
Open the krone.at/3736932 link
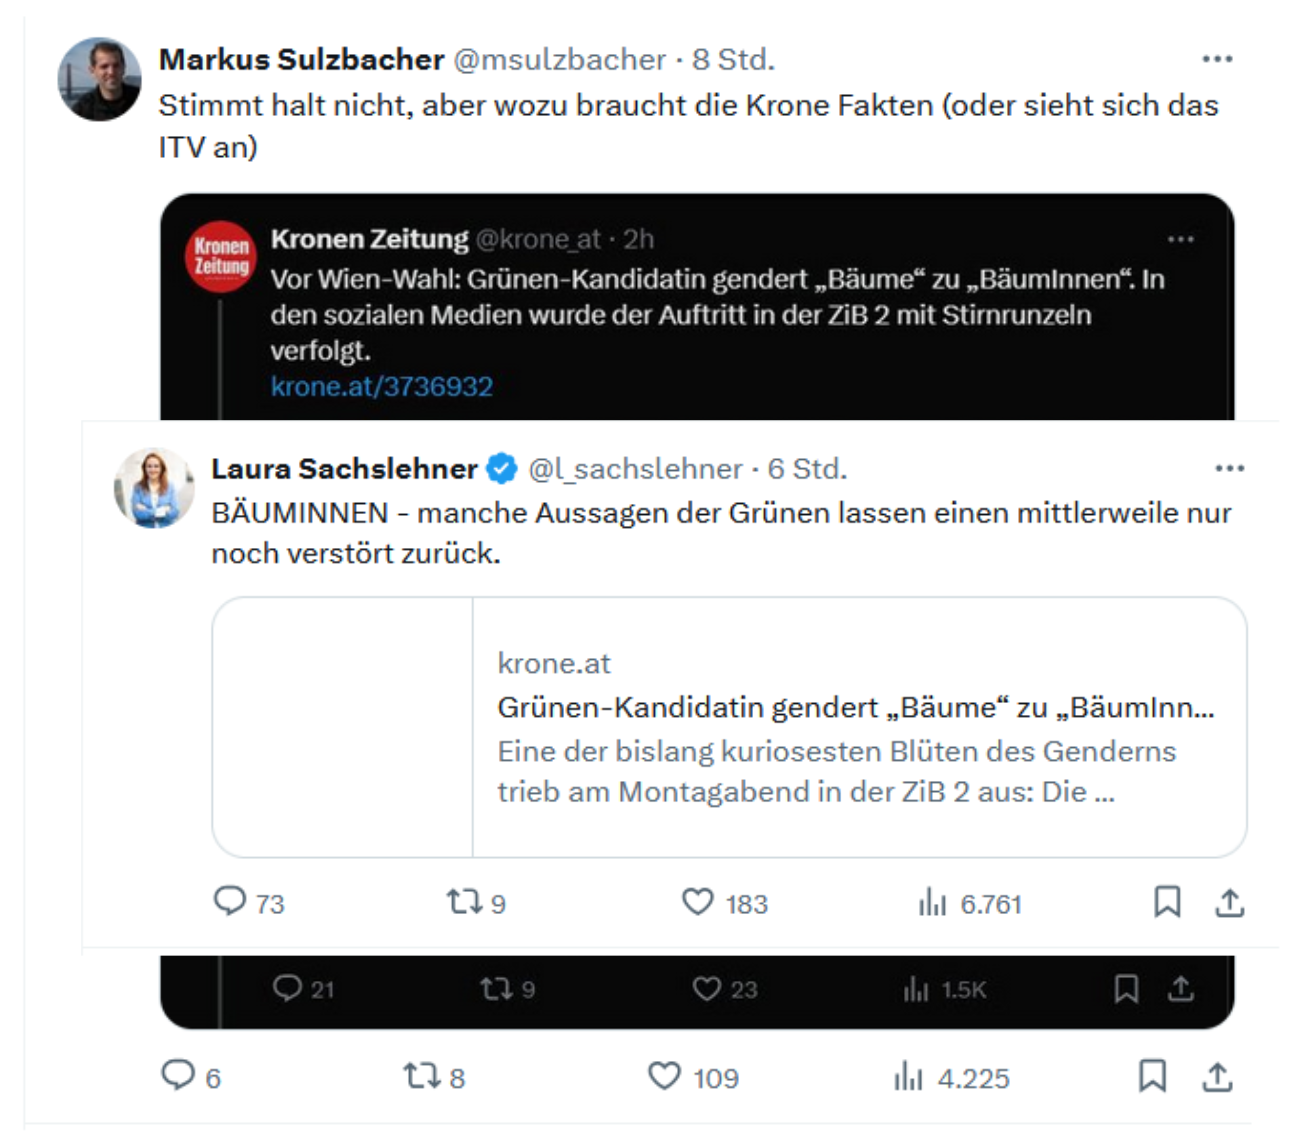coord(382,386)
